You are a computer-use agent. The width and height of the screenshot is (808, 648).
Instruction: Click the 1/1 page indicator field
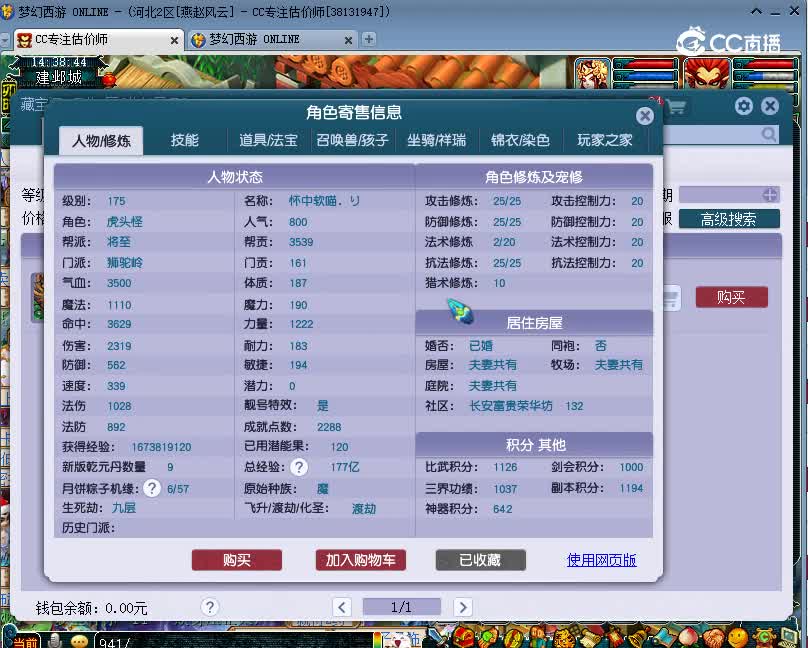401,607
